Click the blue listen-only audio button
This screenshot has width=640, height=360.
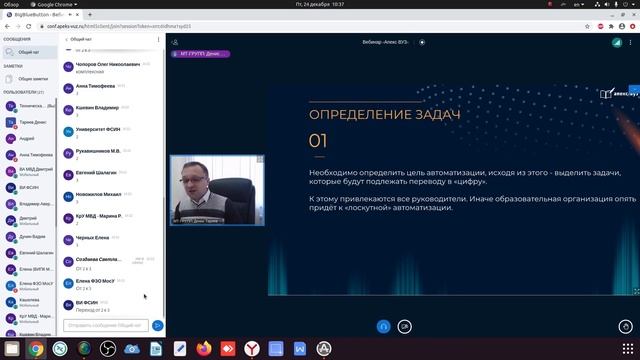pyautogui.click(x=383, y=327)
